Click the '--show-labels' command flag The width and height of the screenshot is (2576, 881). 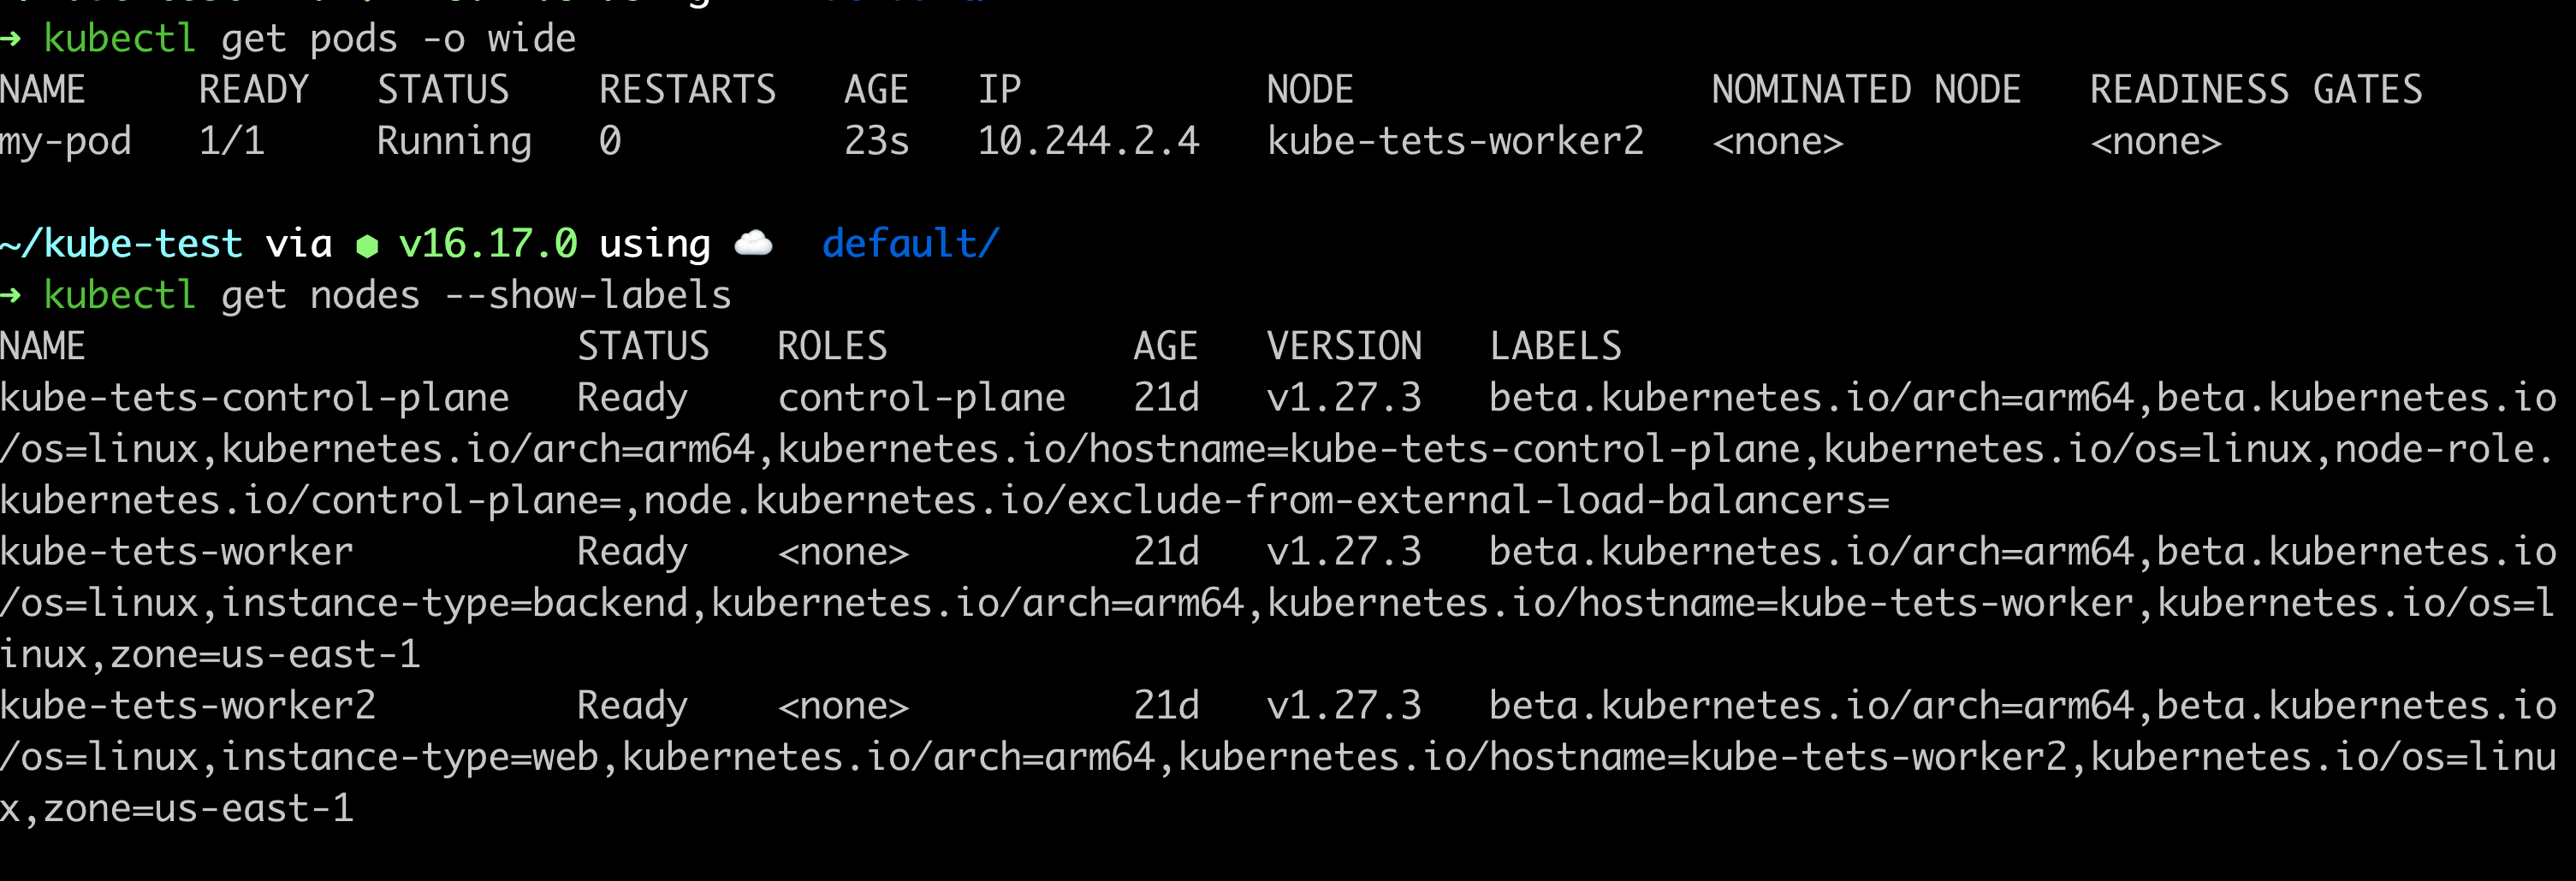pos(587,295)
